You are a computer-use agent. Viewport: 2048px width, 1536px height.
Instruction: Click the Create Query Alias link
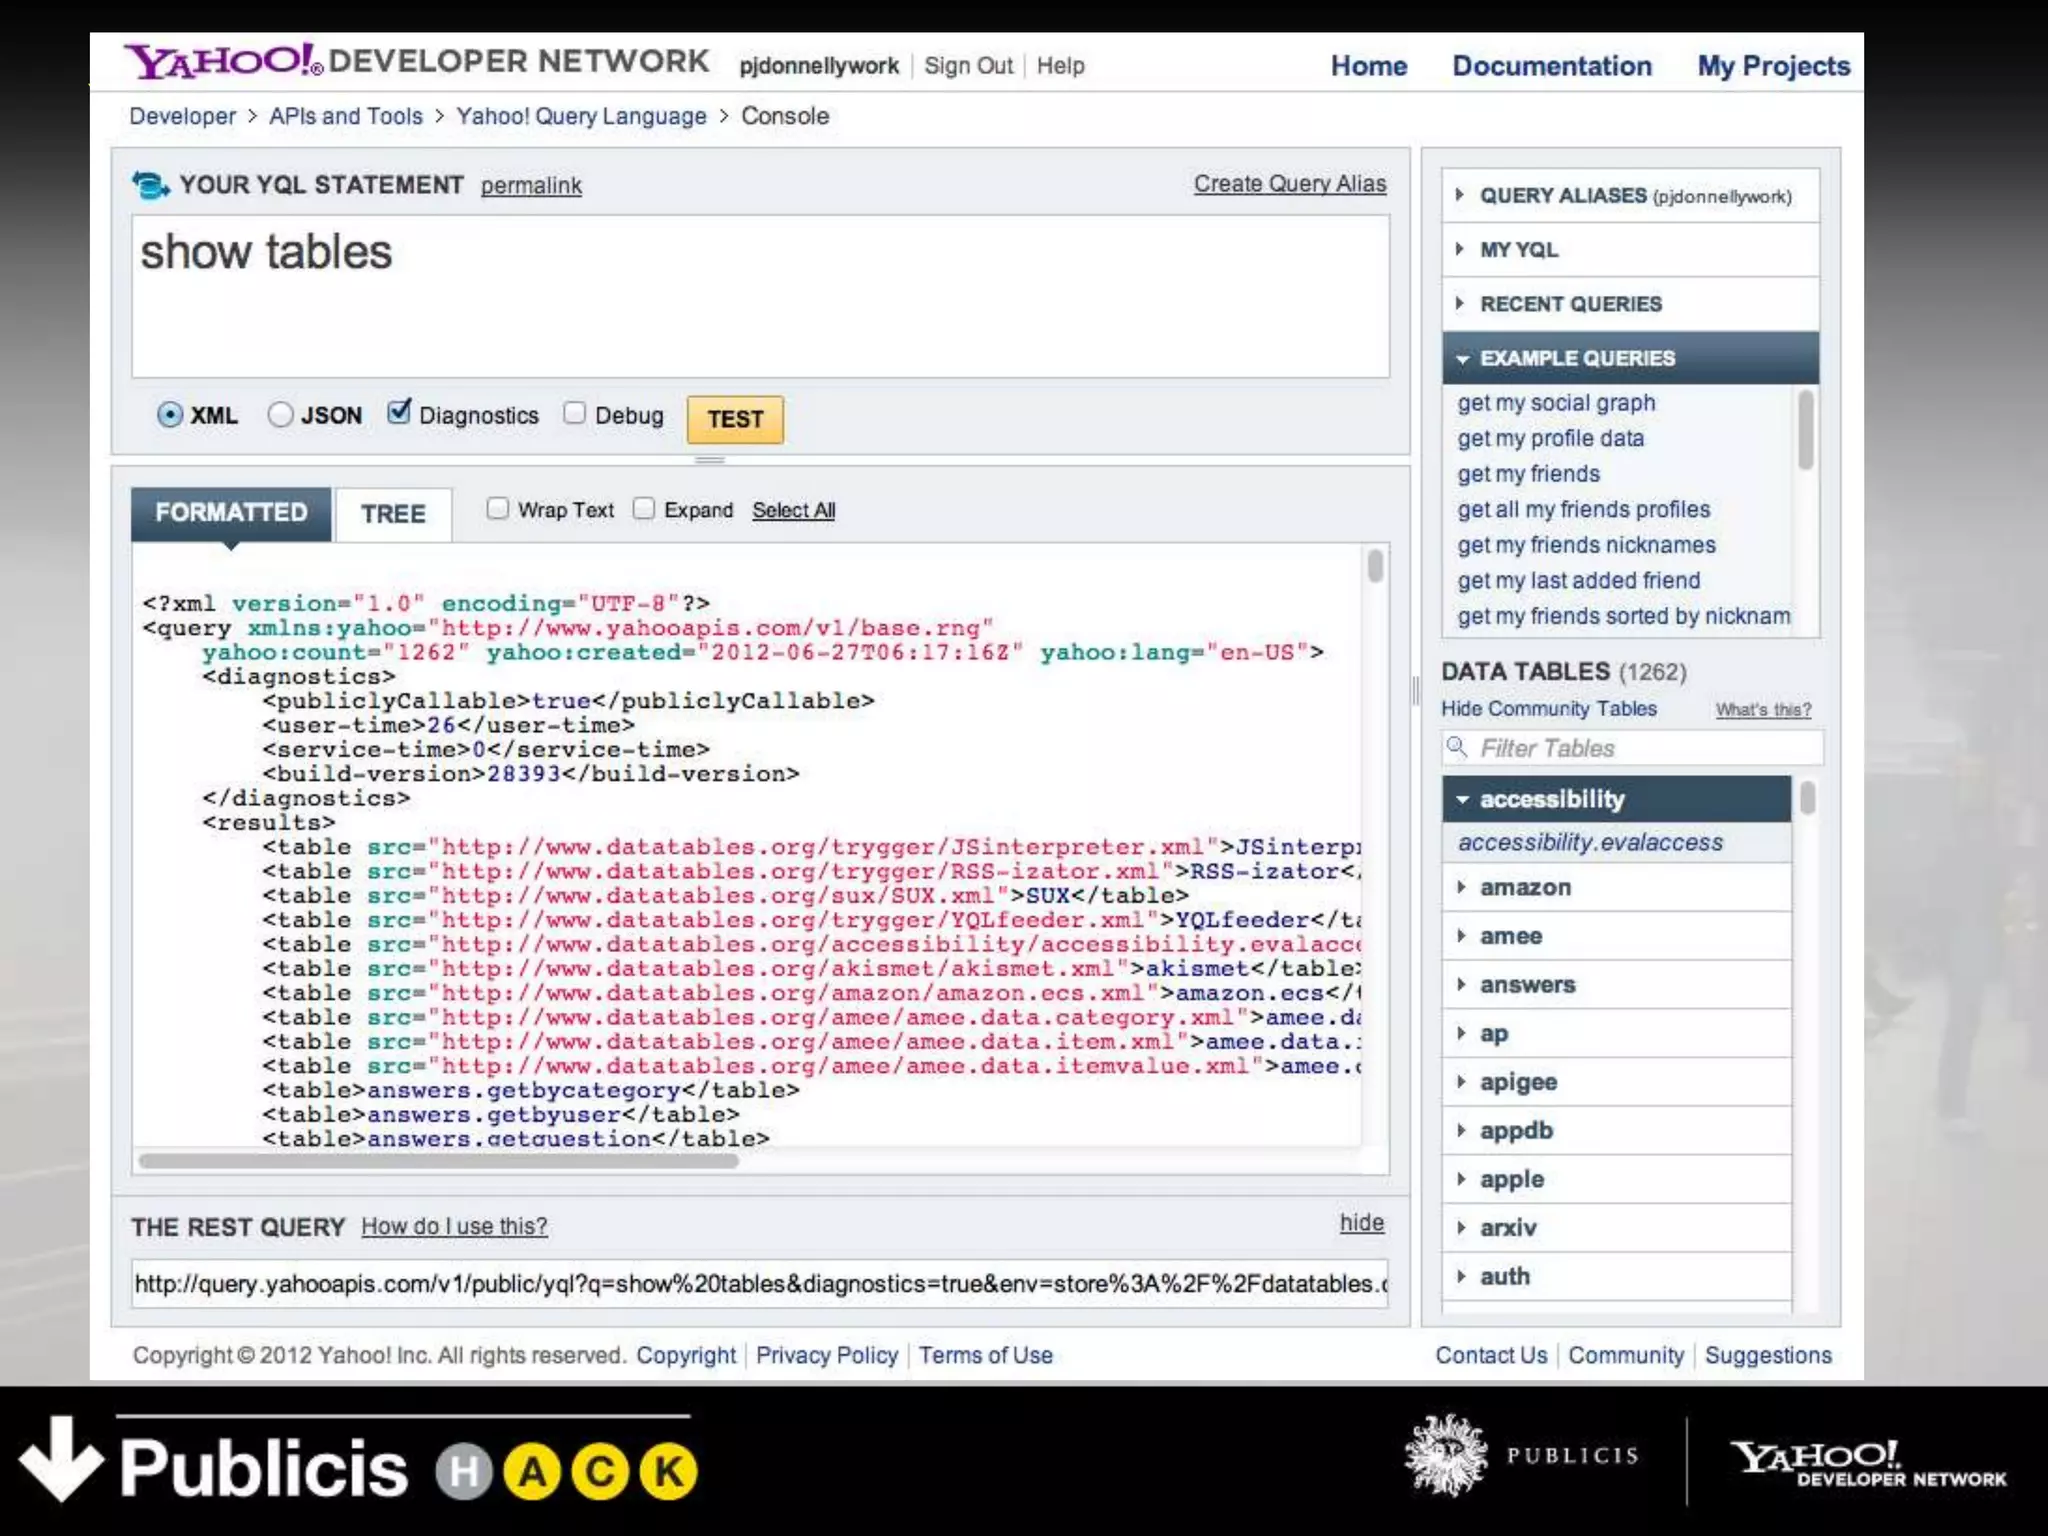1289,184
